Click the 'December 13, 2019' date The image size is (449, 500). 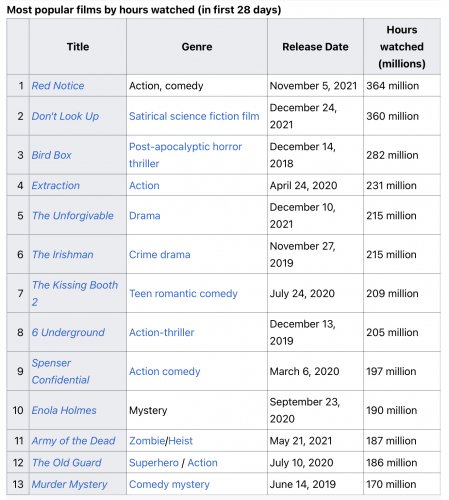(x=303, y=332)
